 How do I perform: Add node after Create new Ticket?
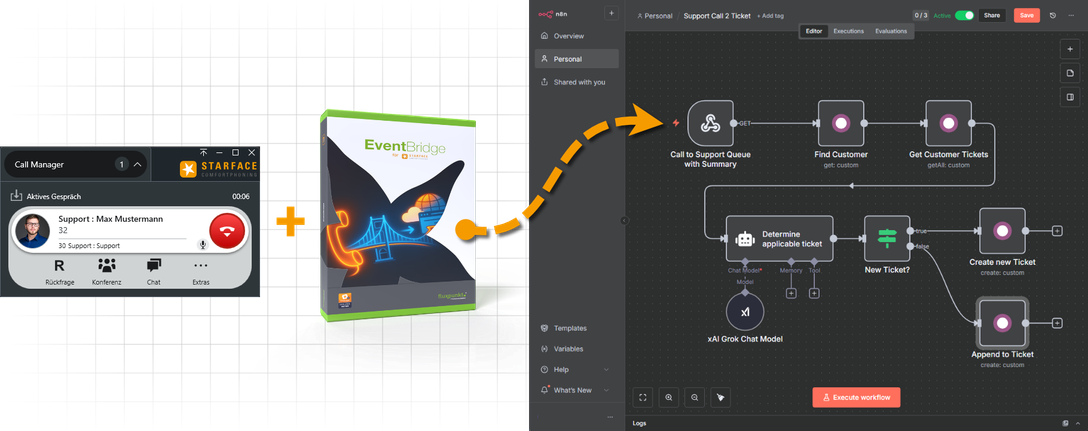1057,231
